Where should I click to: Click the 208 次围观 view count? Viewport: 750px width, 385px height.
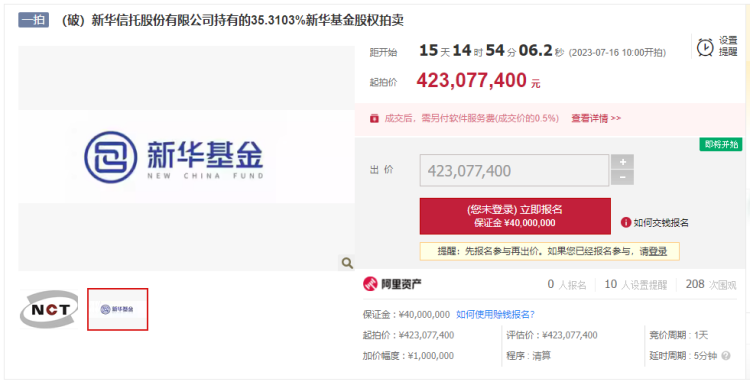711,285
